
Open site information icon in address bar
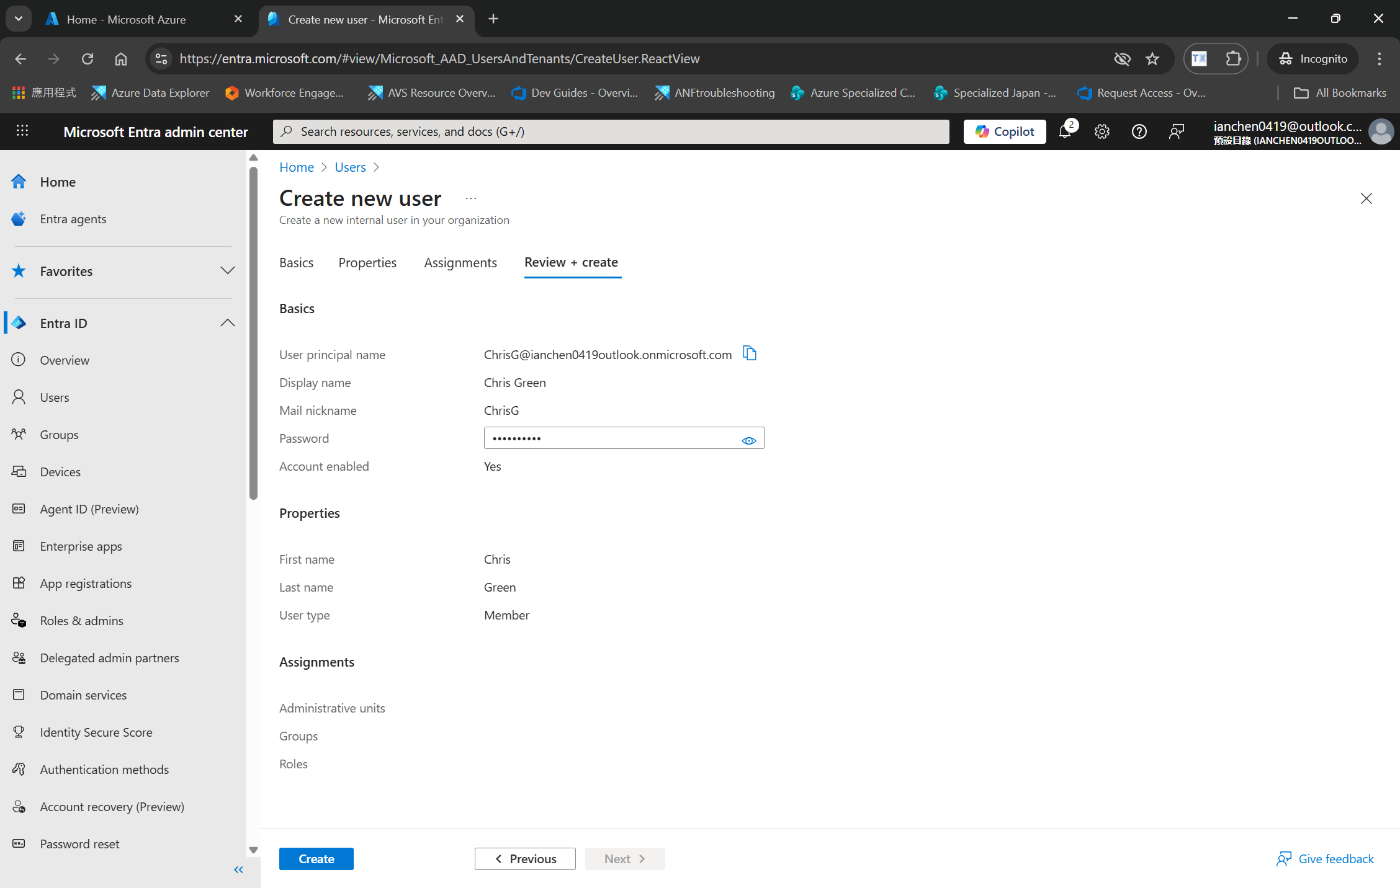point(161,59)
